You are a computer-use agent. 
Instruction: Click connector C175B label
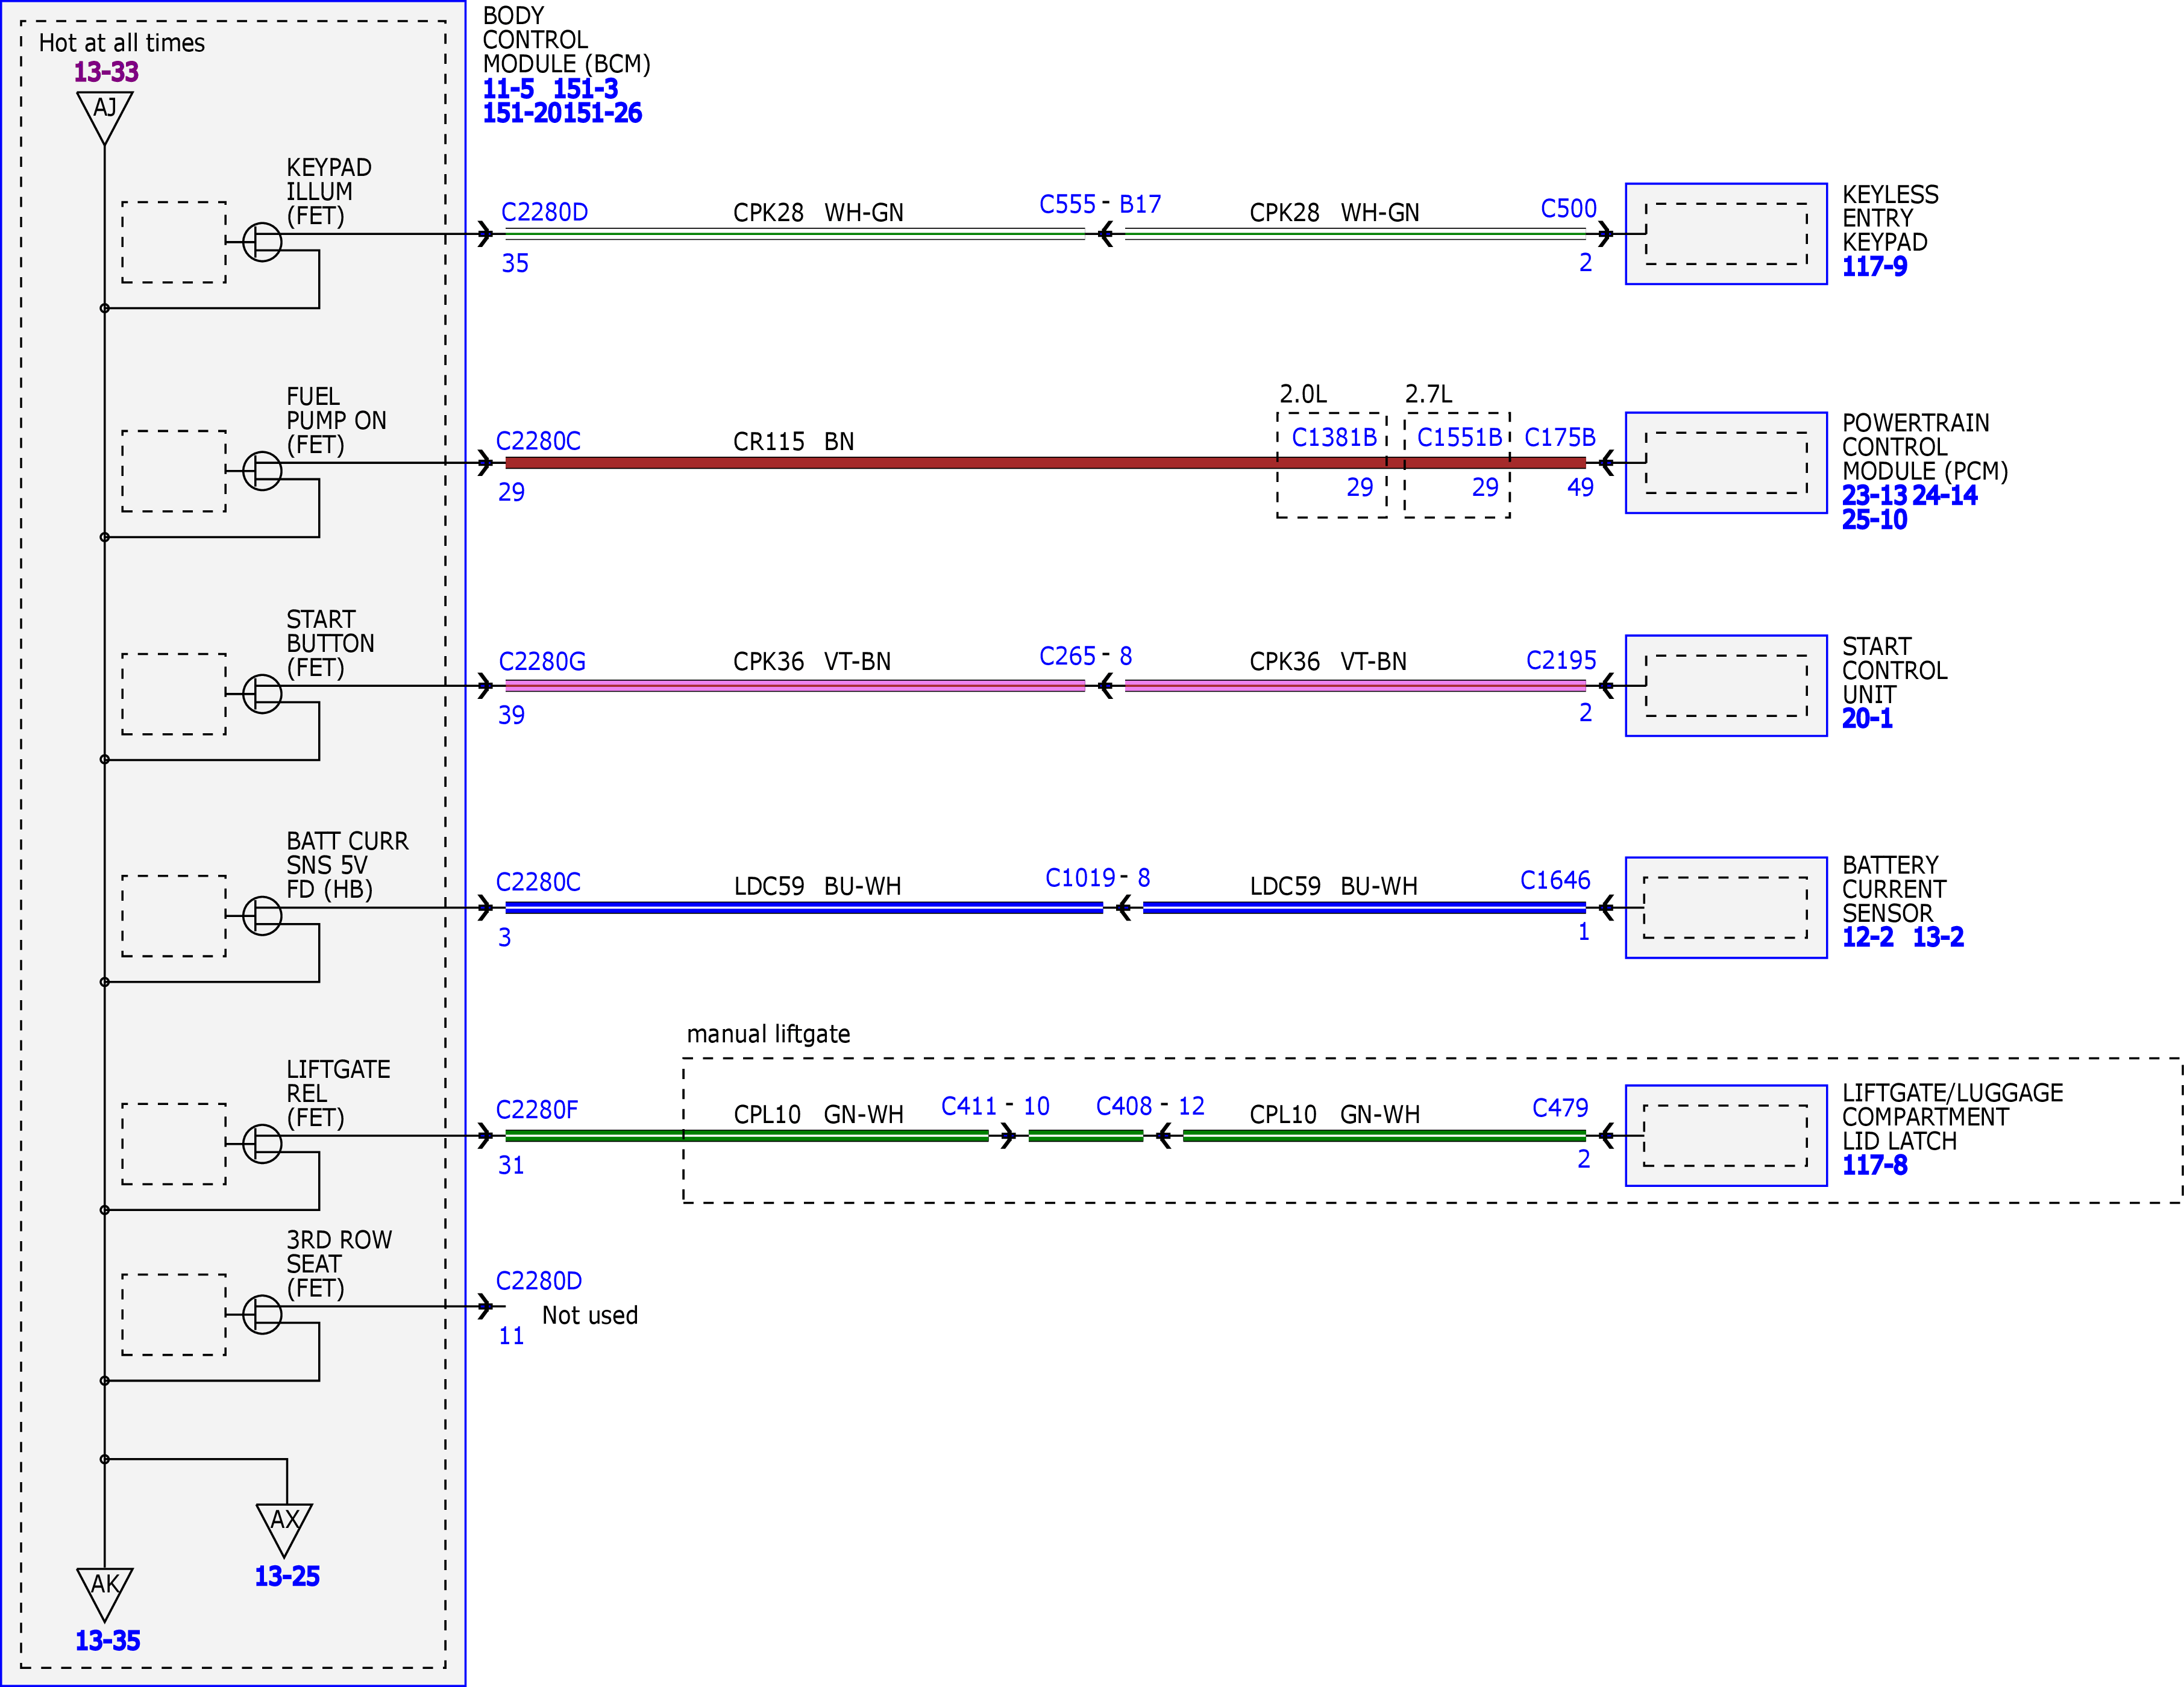pos(1559,438)
